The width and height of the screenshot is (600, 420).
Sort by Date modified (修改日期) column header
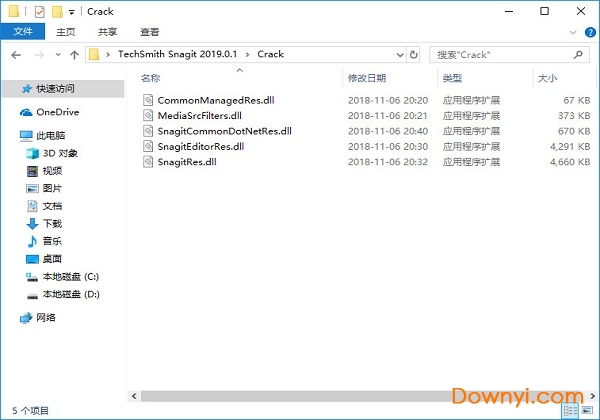click(x=367, y=78)
